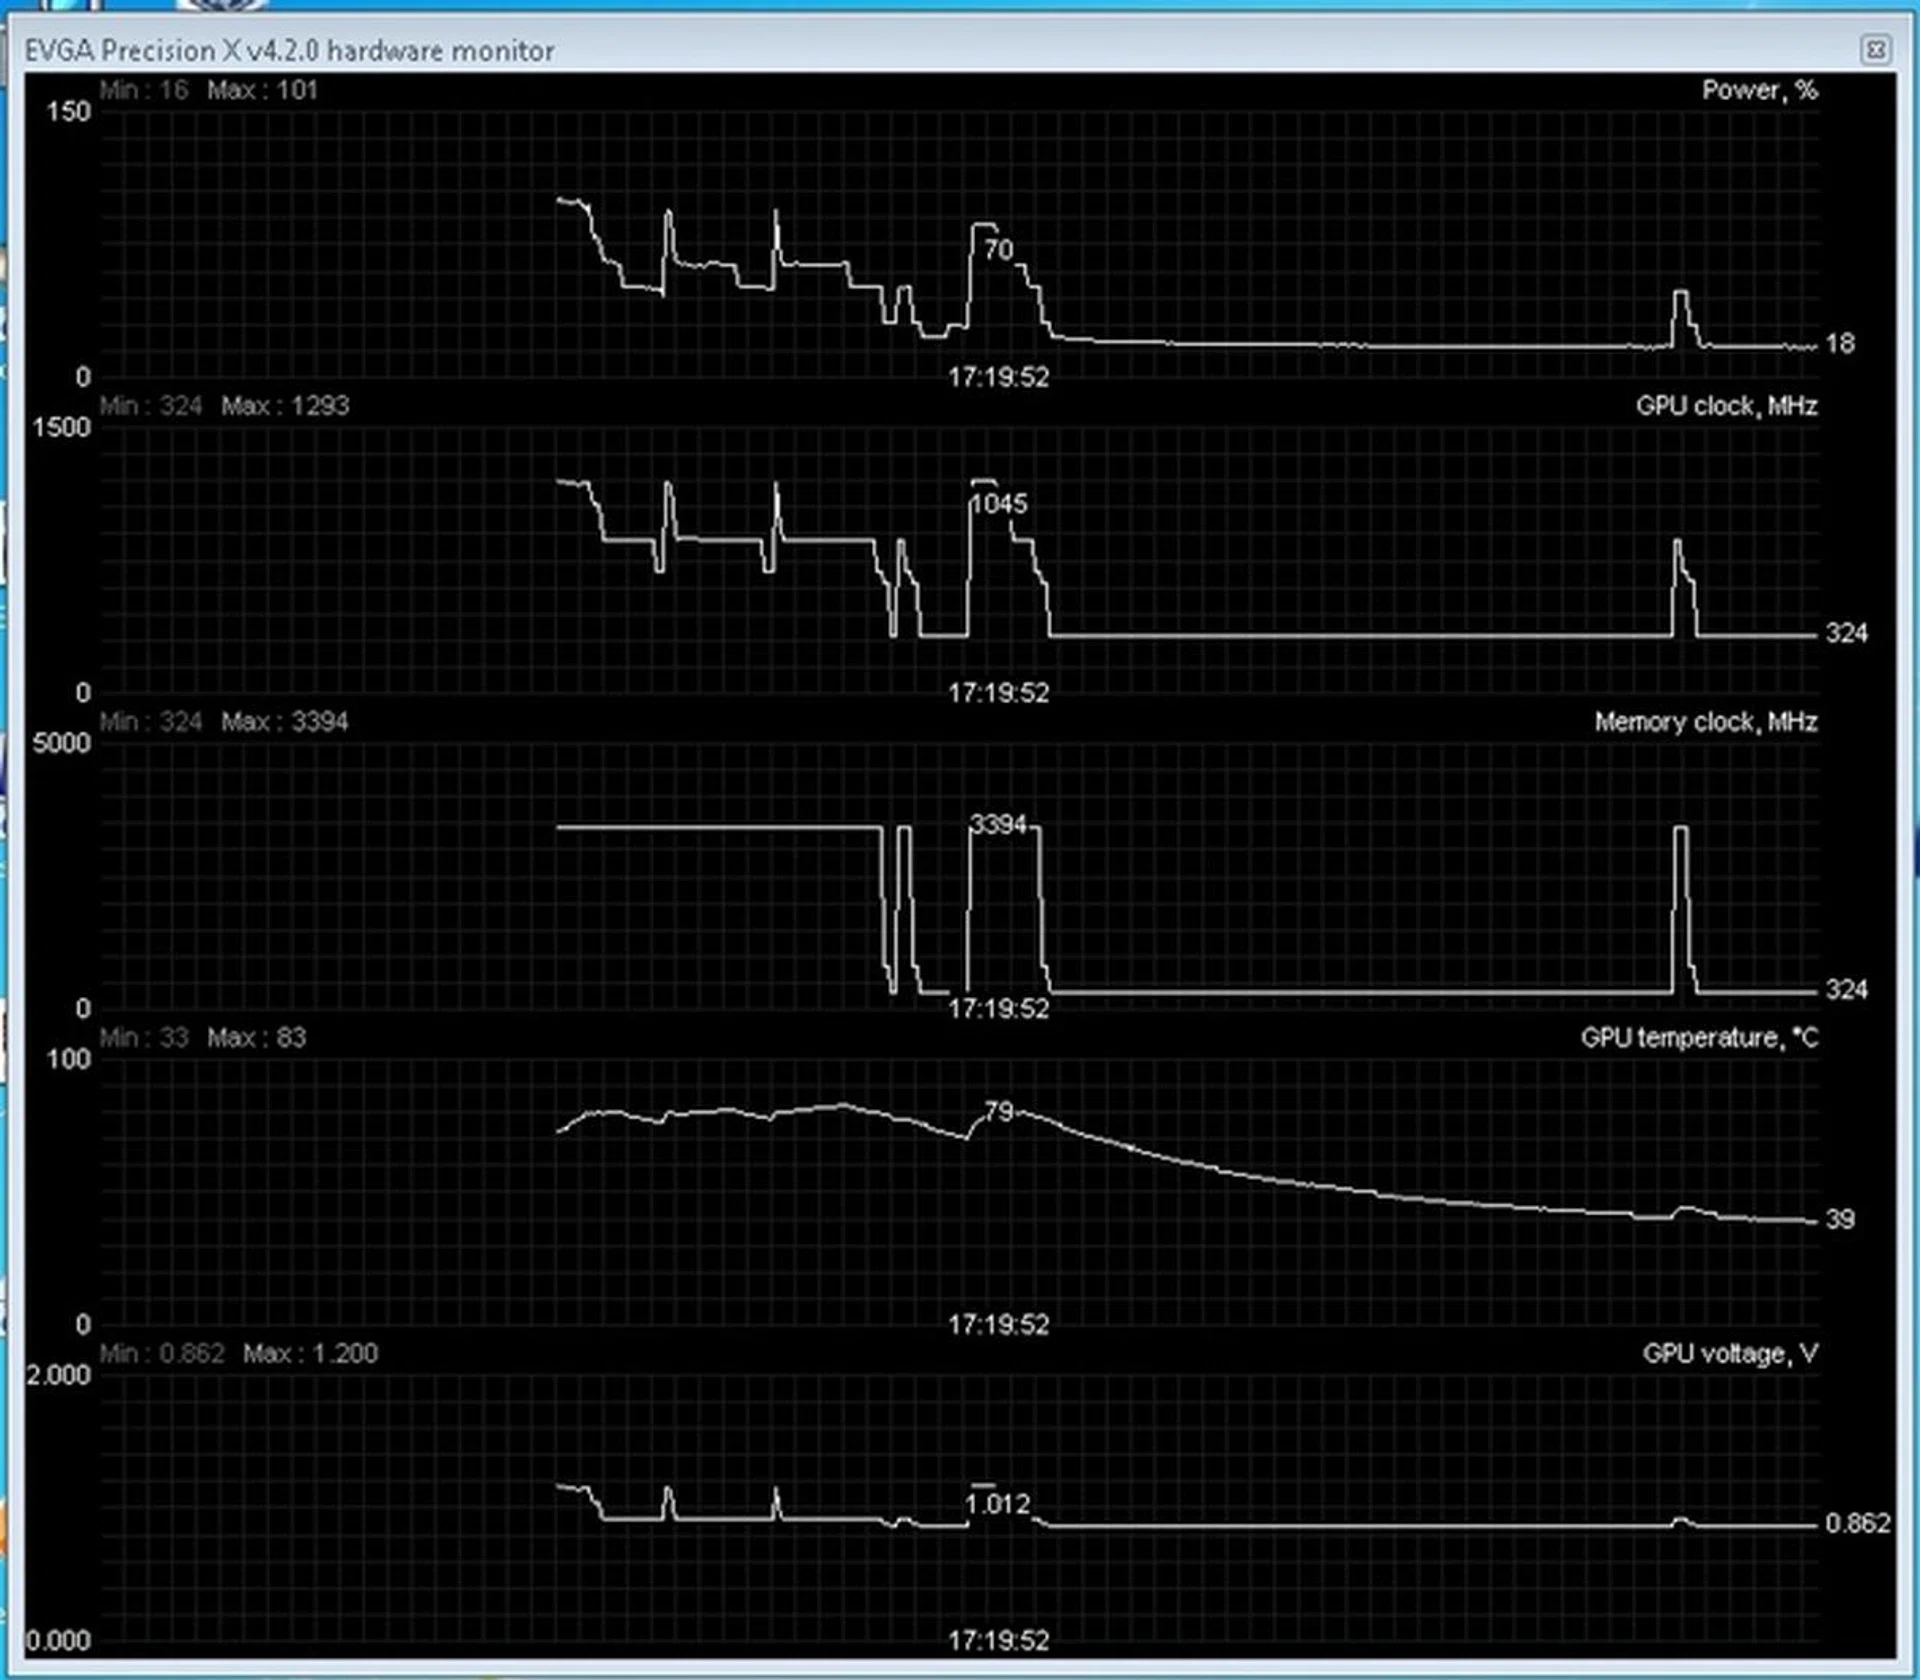
Task: Click the Power, % graph title
Action: [1759, 90]
